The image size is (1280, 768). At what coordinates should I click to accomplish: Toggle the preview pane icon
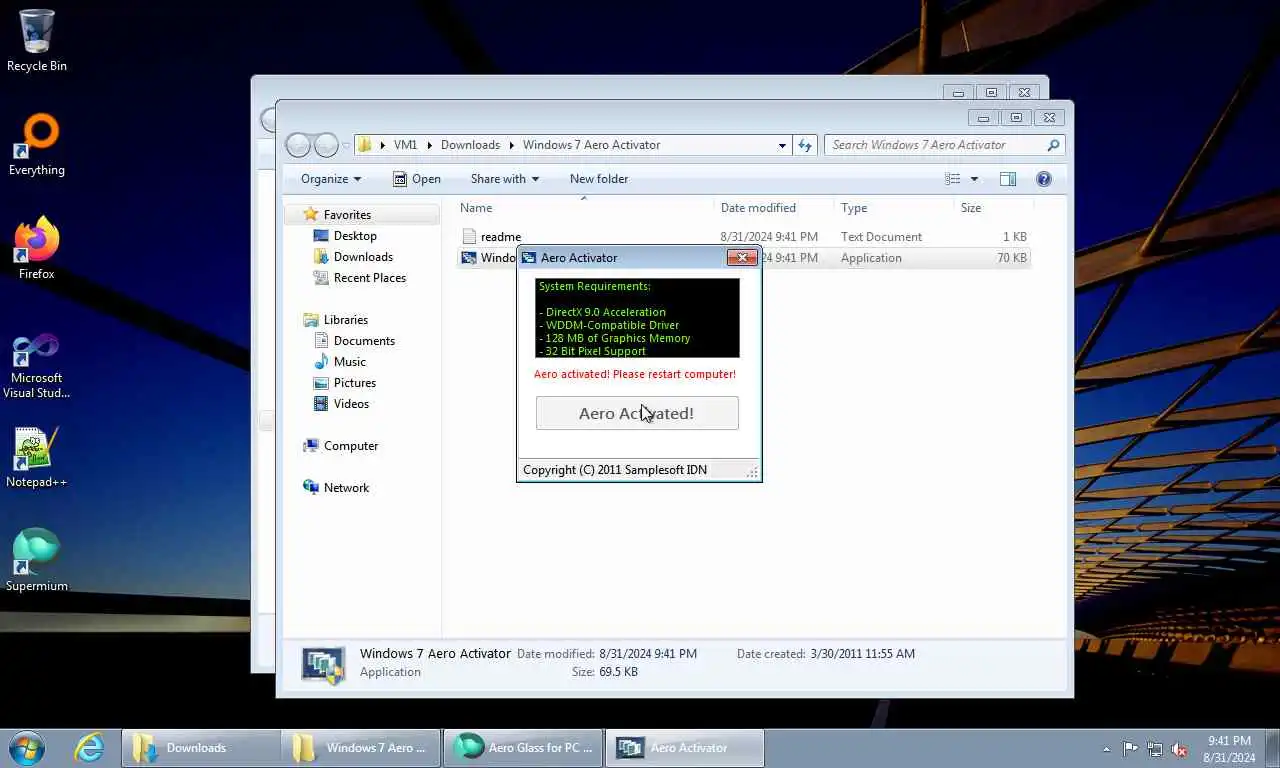pos(1008,179)
